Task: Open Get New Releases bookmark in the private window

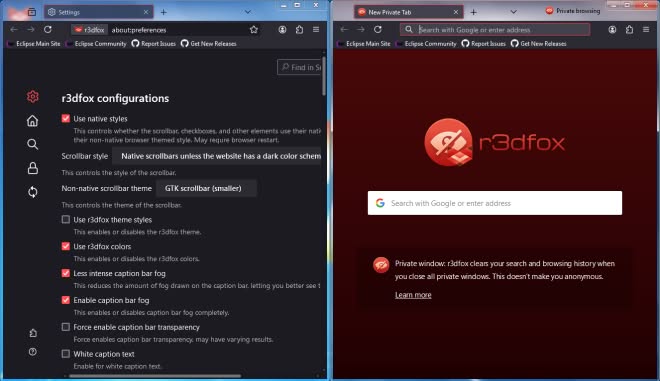Action: click(539, 44)
